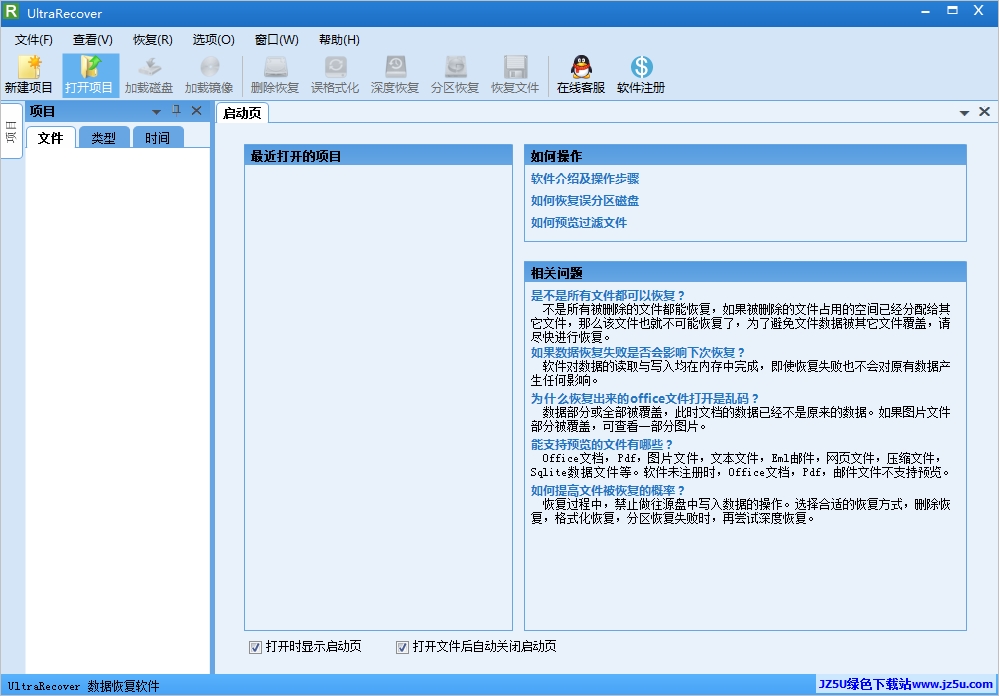
Task: Click the 如何操作 section header
Action: [x=745, y=156]
